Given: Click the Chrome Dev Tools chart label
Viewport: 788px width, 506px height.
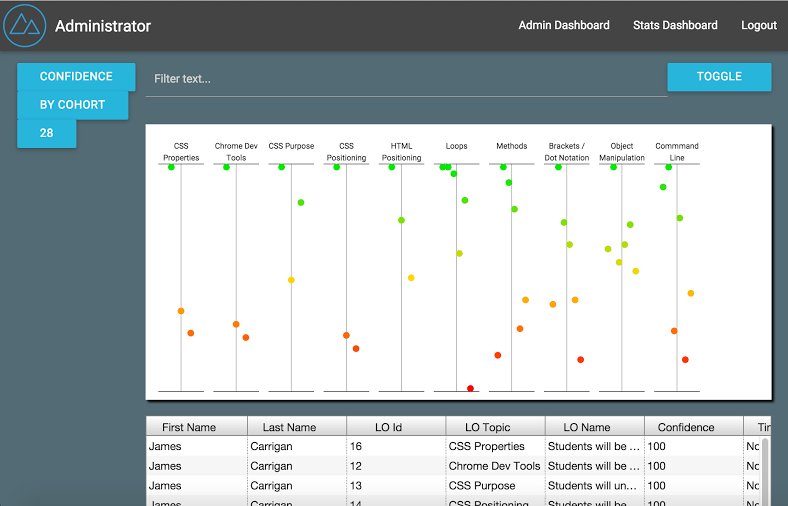Looking at the screenshot, I should [x=236, y=152].
